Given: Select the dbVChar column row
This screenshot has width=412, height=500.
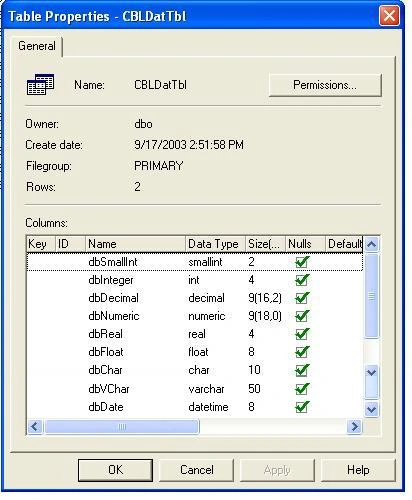Looking at the screenshot, I should (195, 389).
